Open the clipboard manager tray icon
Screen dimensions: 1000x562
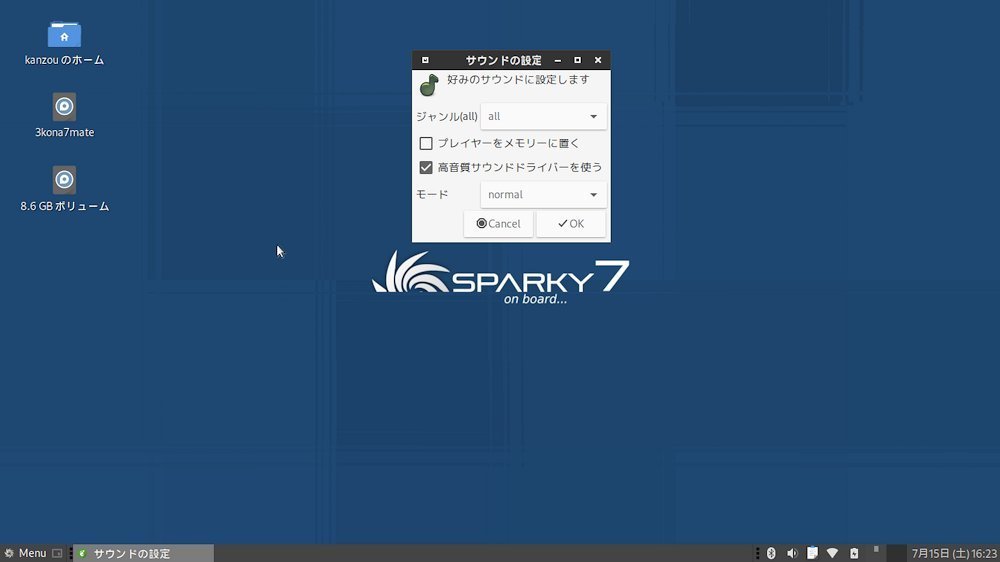click(x=812, y=553)
